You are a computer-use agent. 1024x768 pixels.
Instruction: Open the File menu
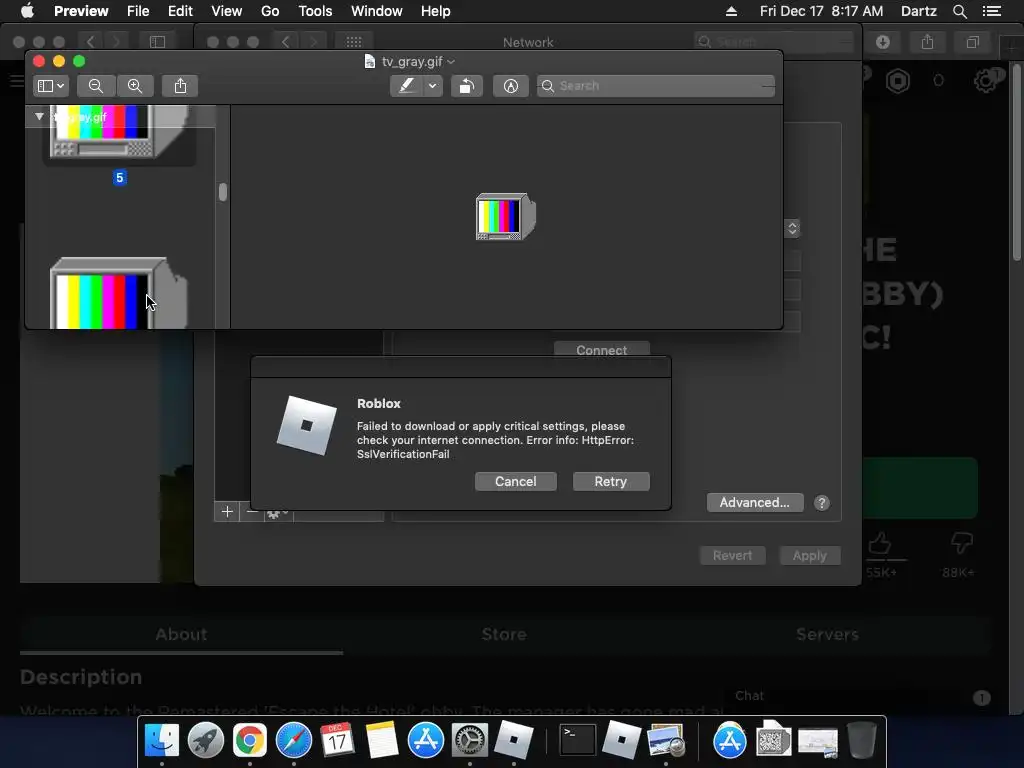[138, 11]
